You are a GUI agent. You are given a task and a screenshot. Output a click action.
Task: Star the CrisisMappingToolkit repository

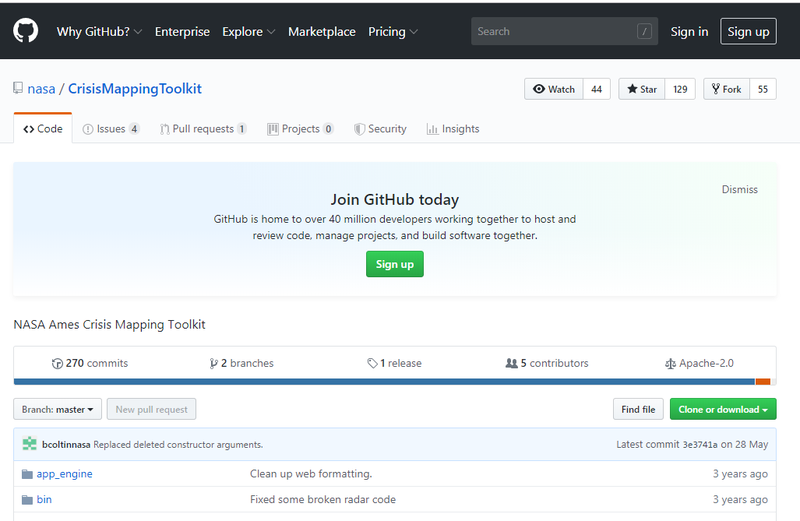point(642,89)
